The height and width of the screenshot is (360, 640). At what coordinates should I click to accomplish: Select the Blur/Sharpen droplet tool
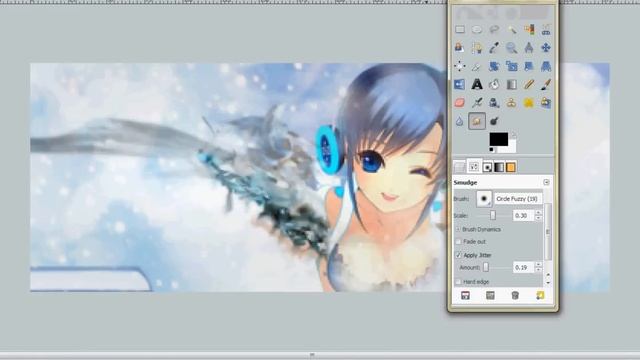460,121
